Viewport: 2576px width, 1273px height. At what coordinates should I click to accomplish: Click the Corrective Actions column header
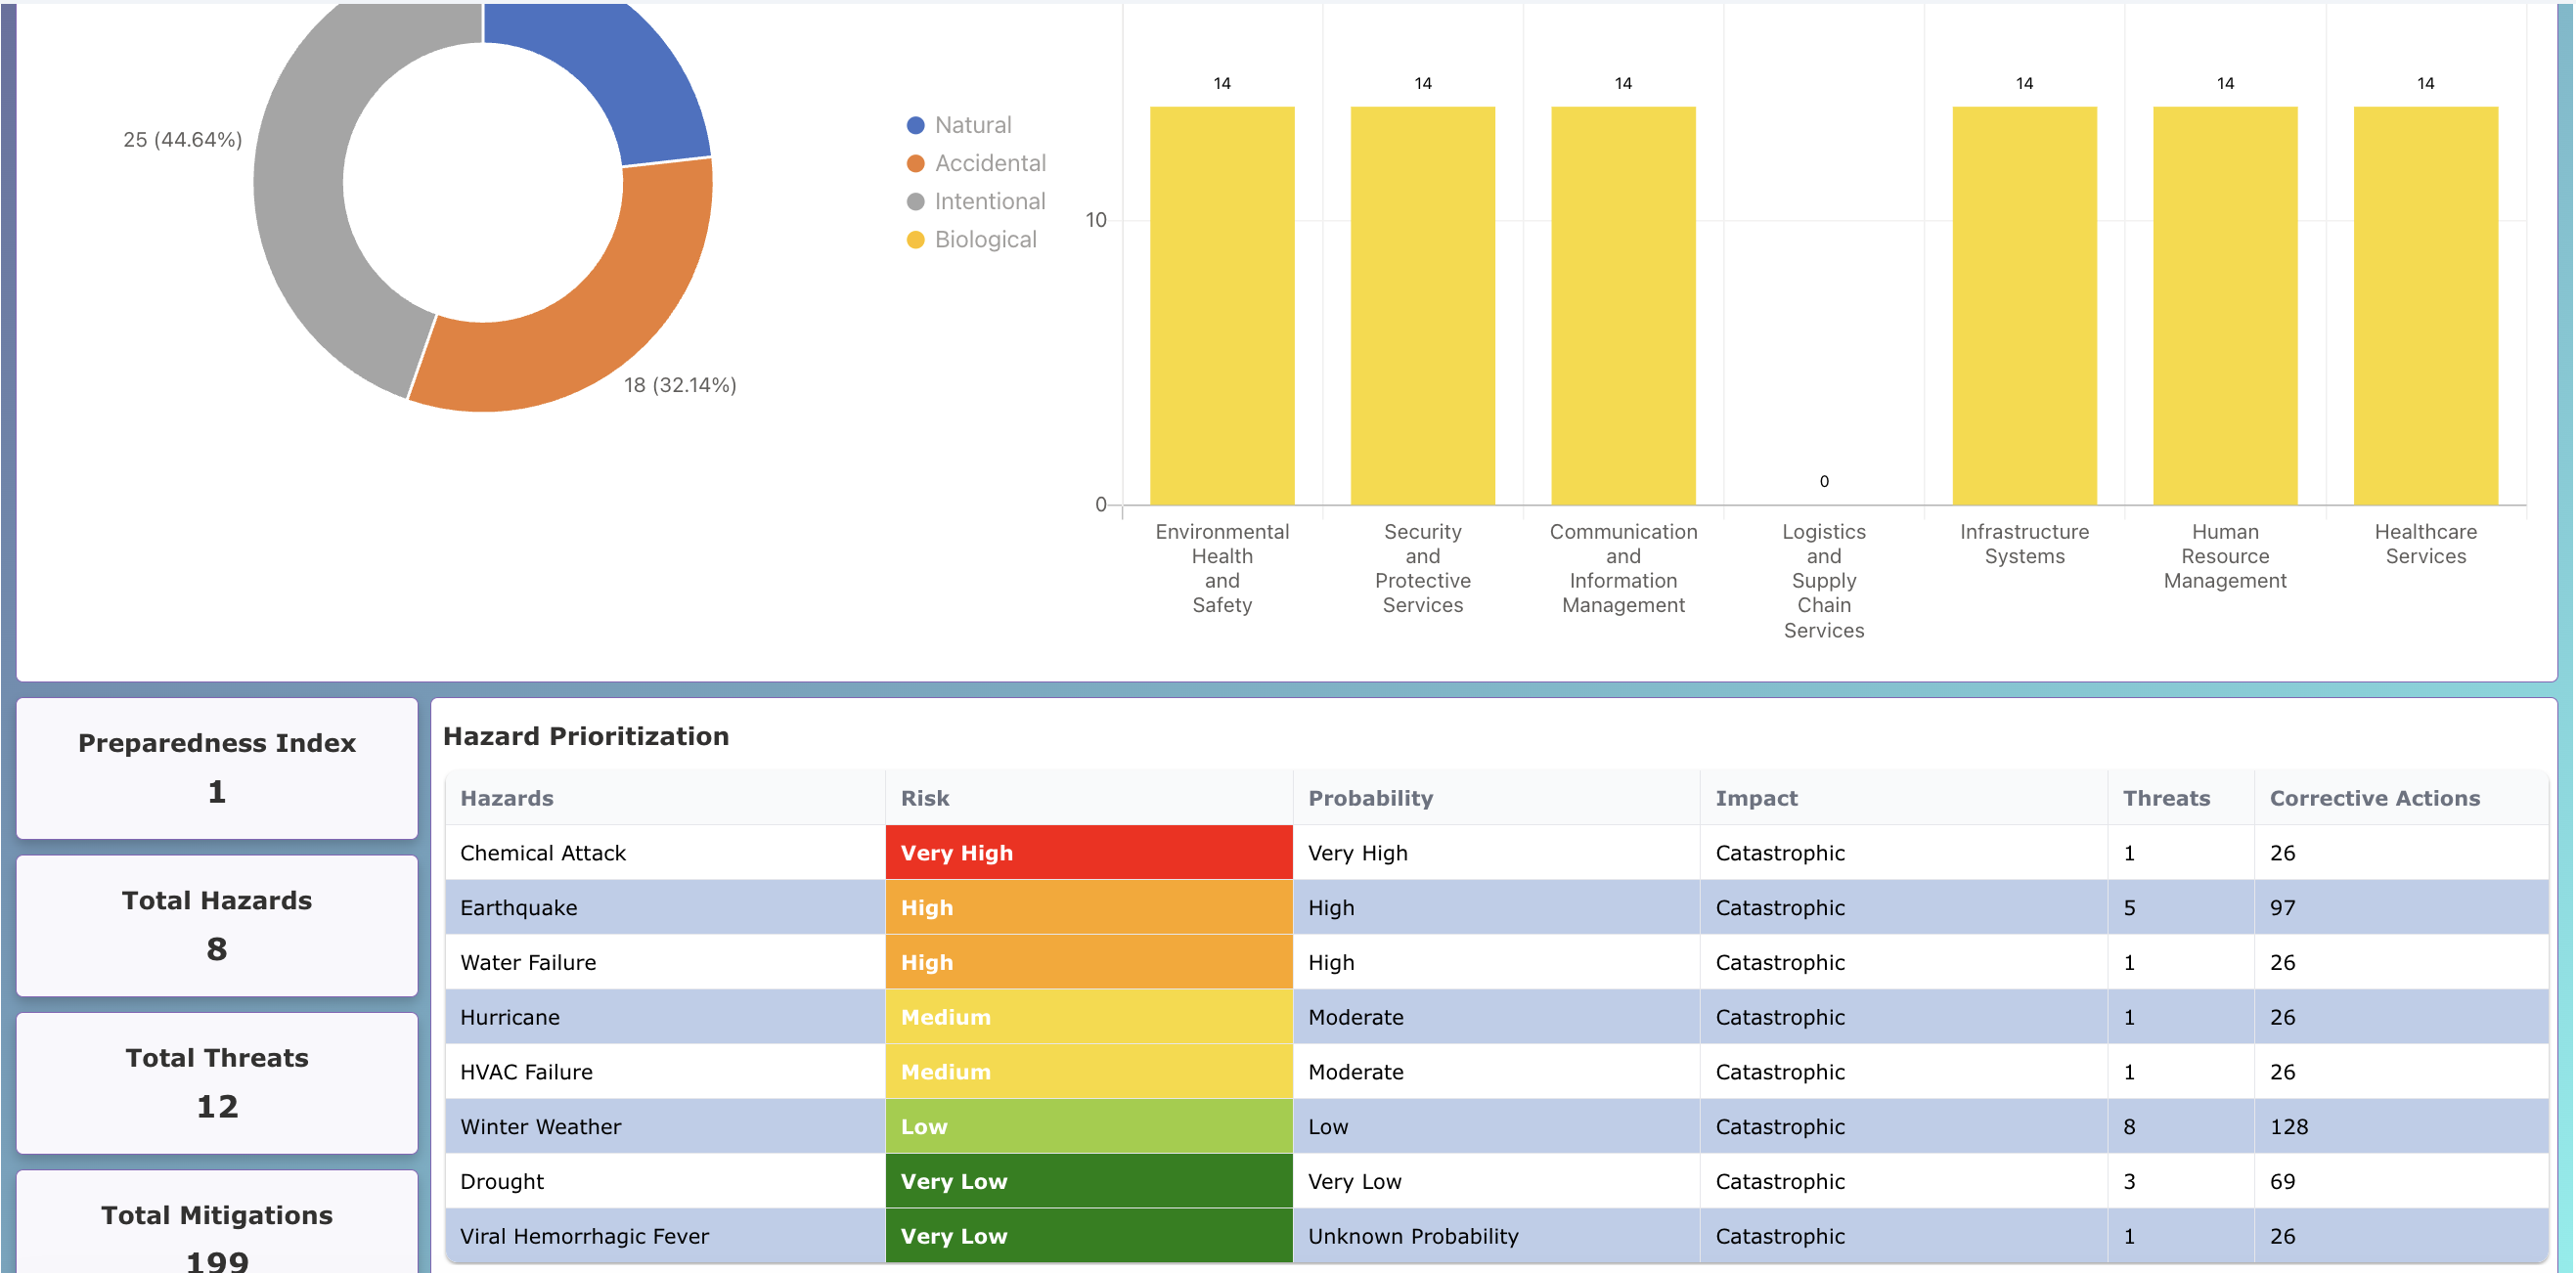2374,798
